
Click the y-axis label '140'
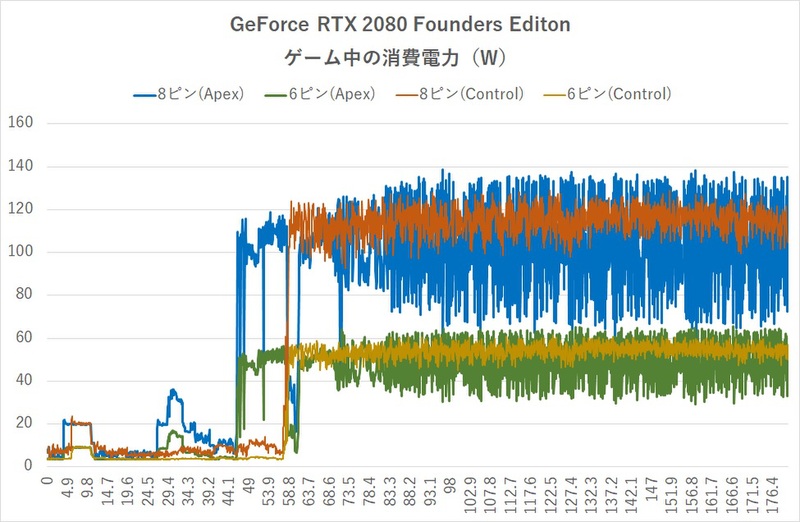pyautogui.click(x=20, y=165)
